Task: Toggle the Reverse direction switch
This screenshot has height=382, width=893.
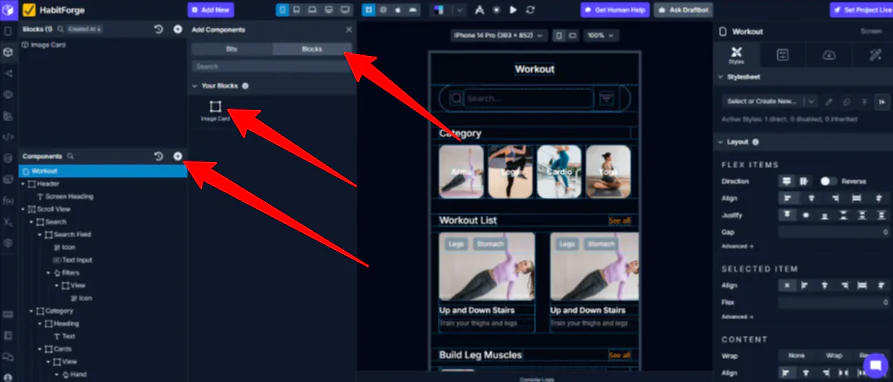Action: point(829,181)
